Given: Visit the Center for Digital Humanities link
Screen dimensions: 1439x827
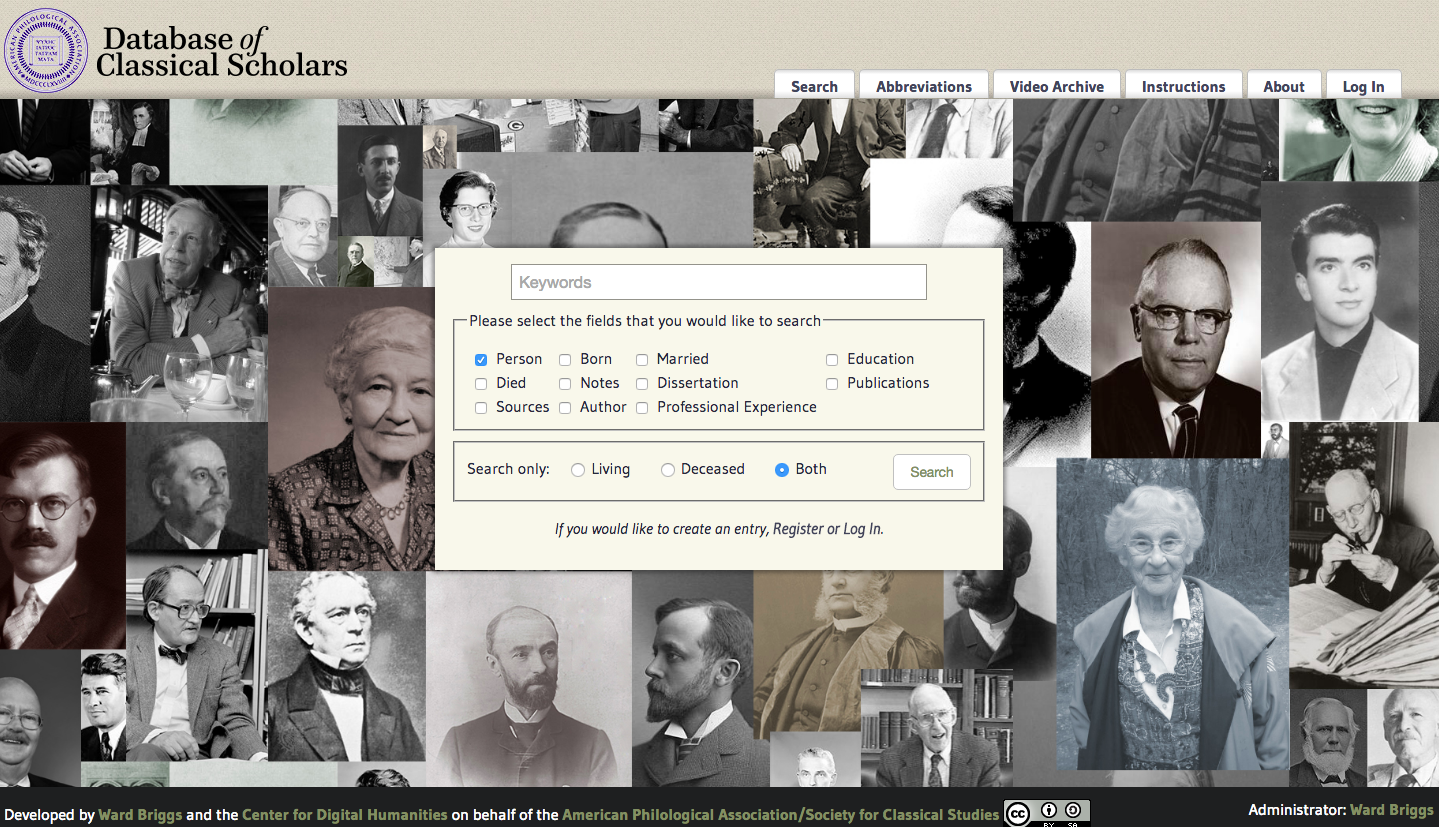Looking at the screenshot, I should [x=345, y=814].
